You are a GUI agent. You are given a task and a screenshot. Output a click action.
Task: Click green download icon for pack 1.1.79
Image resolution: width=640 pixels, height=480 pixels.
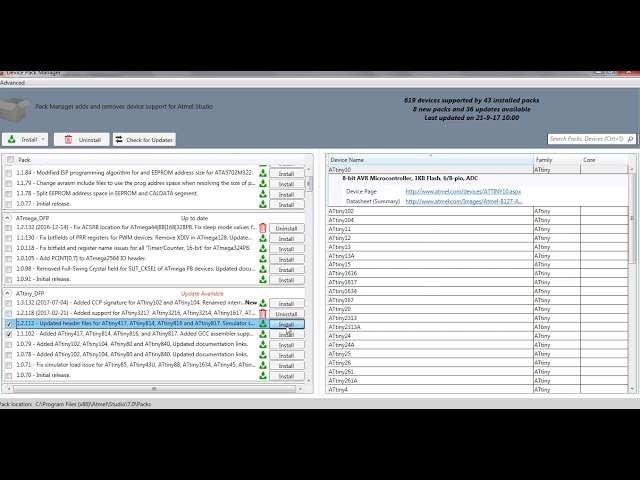pos(263,183)
